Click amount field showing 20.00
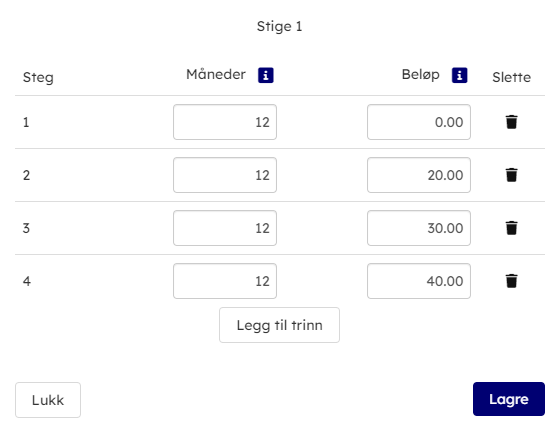 (419, 175)
